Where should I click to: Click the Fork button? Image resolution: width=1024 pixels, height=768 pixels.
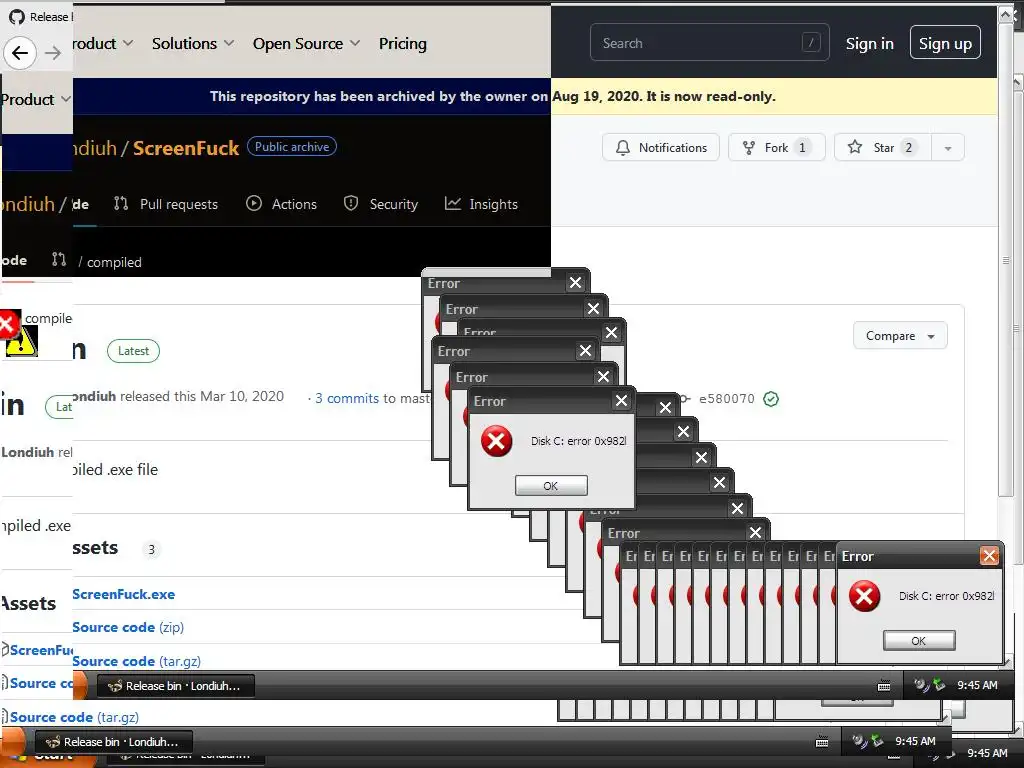777,148
